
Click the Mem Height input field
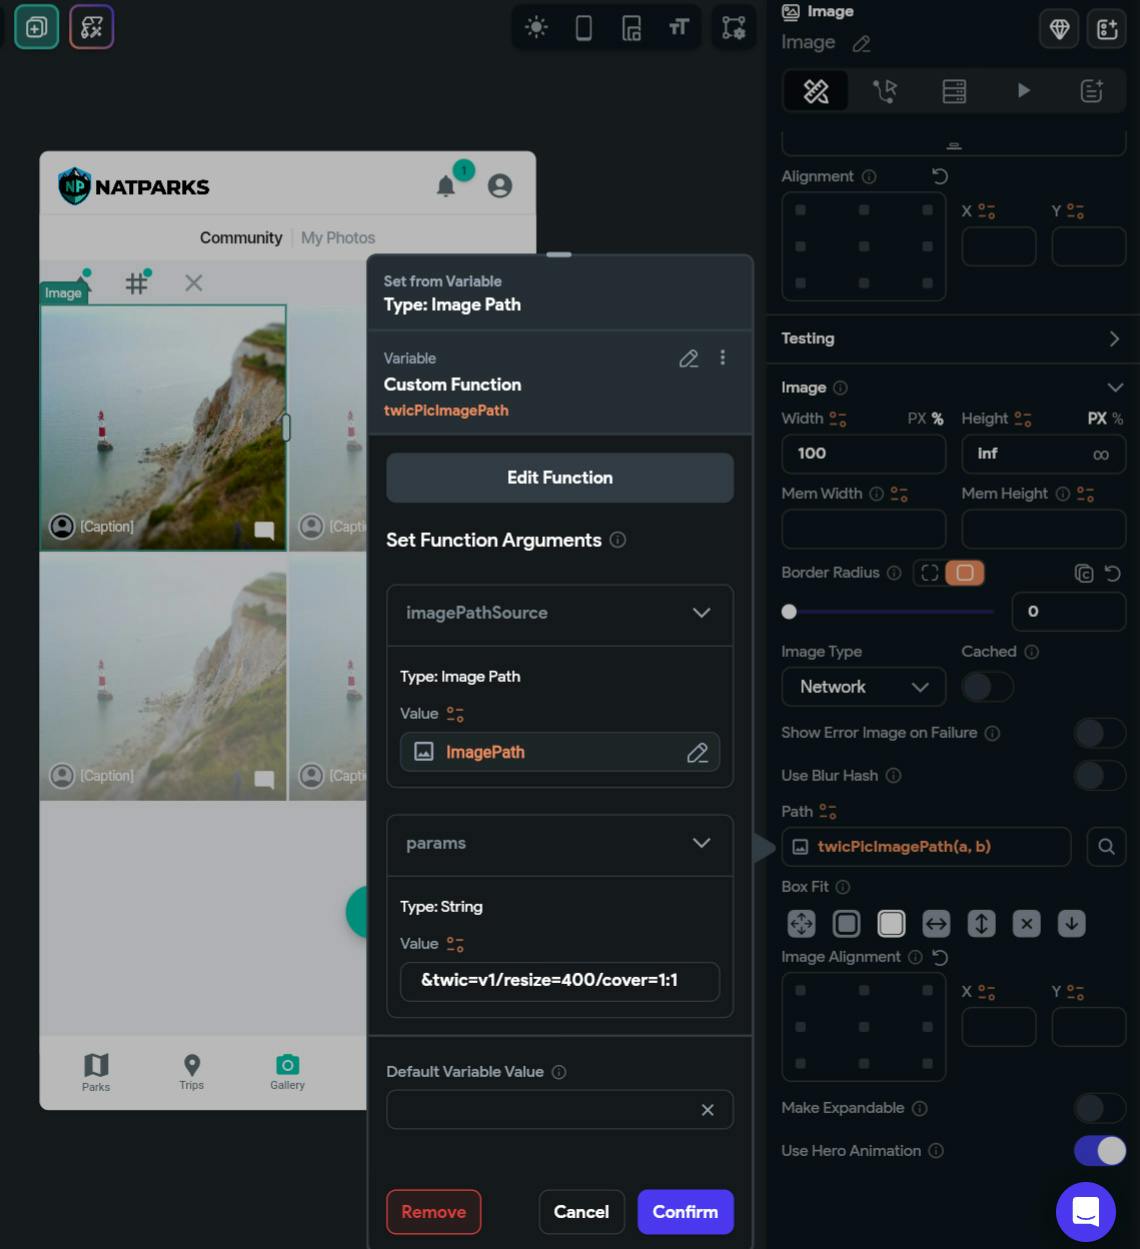coord(1044,529)
